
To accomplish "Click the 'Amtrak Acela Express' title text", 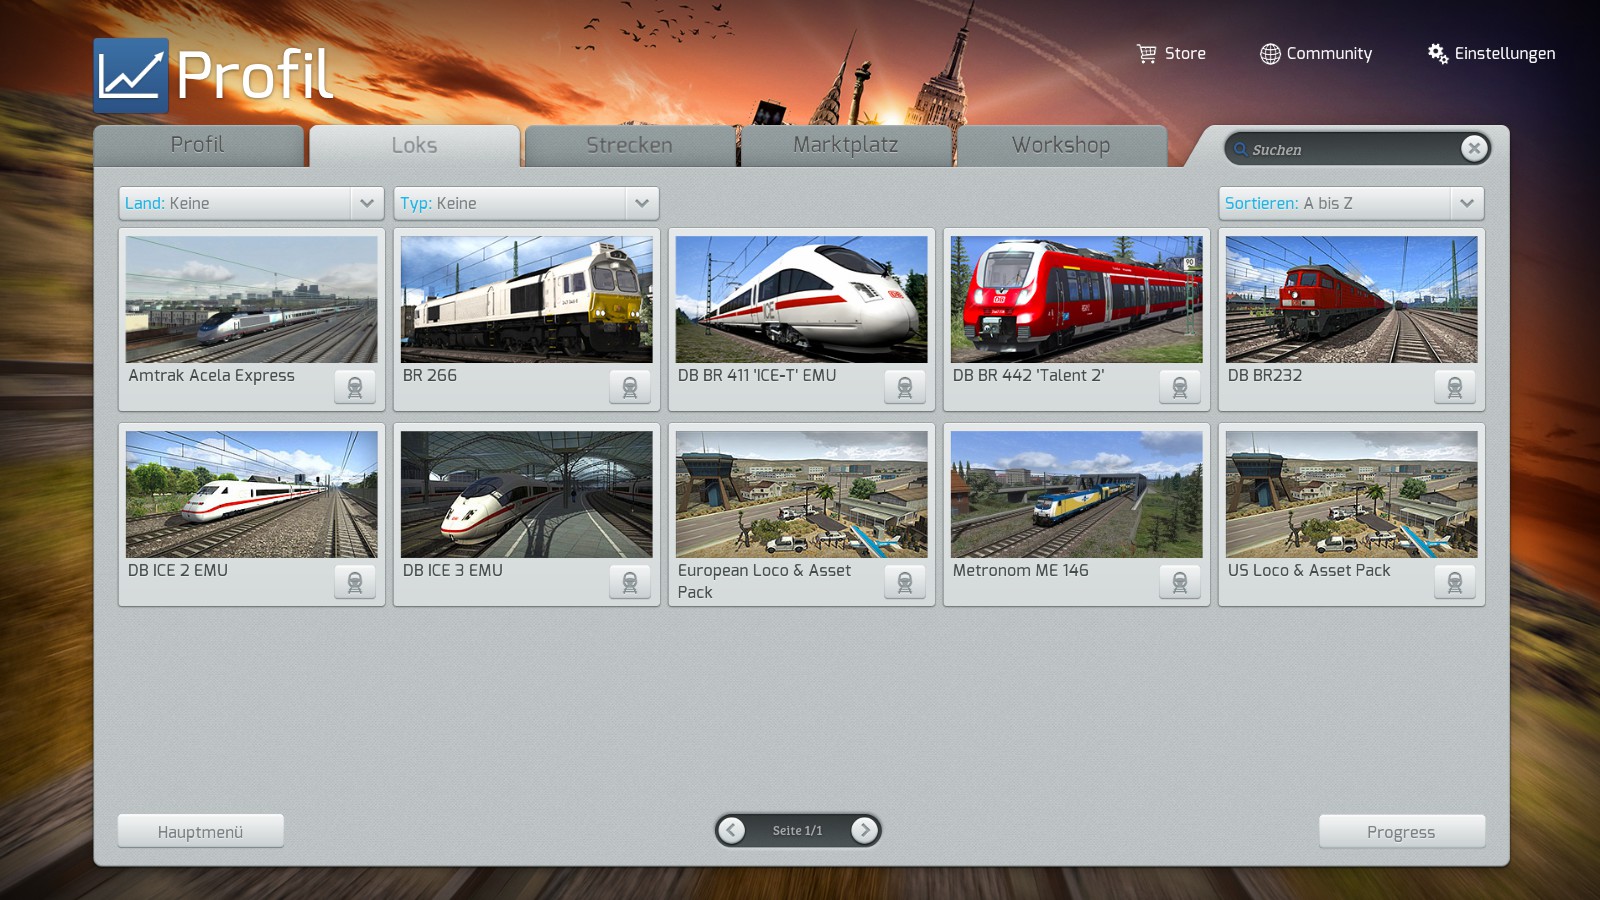I will point(212,376).
